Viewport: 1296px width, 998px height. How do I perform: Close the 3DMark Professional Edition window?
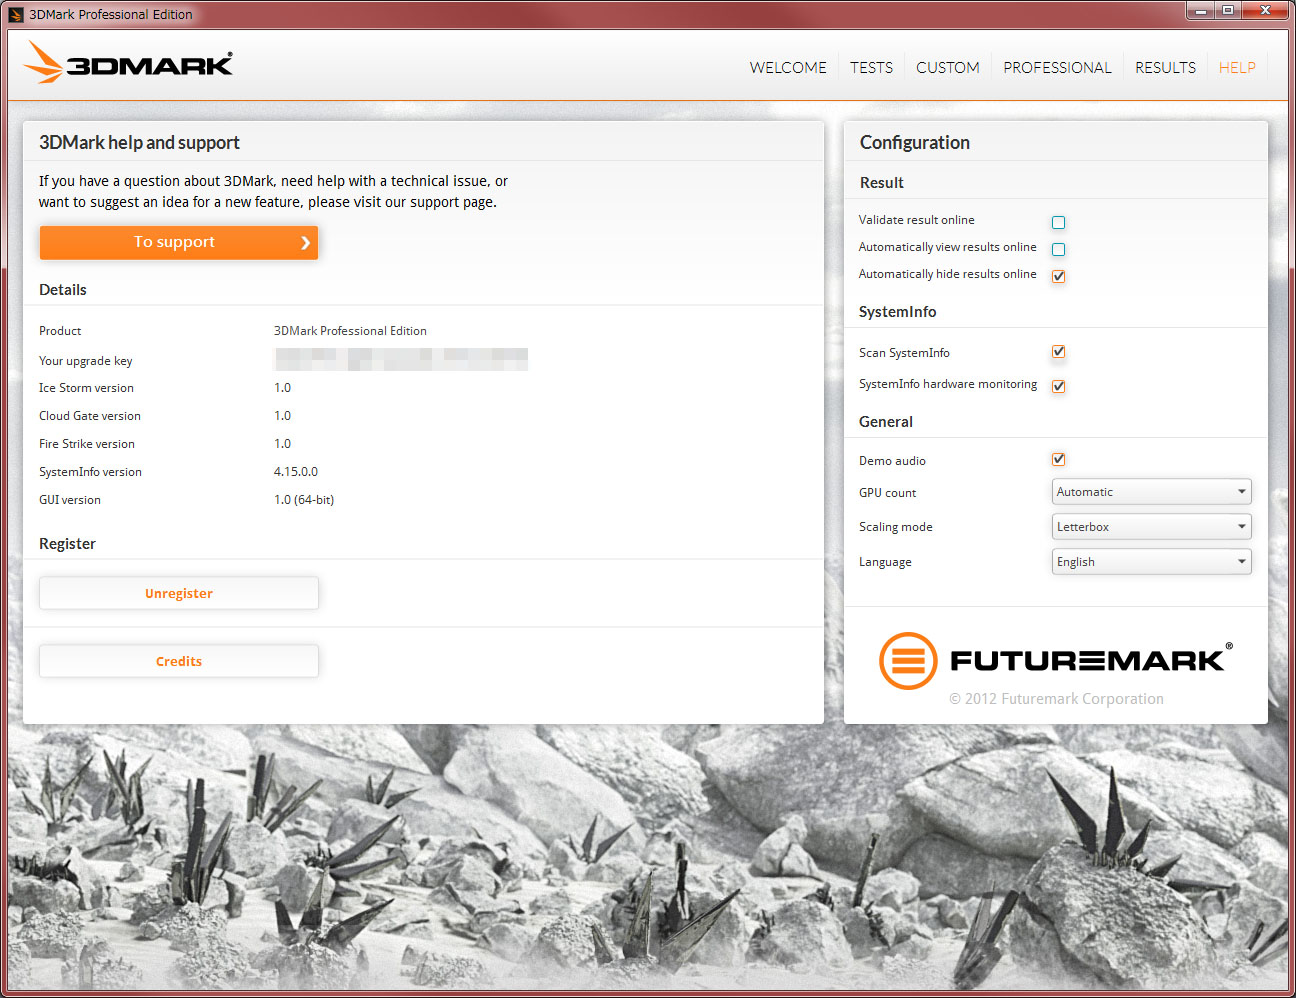[1265, 10]
